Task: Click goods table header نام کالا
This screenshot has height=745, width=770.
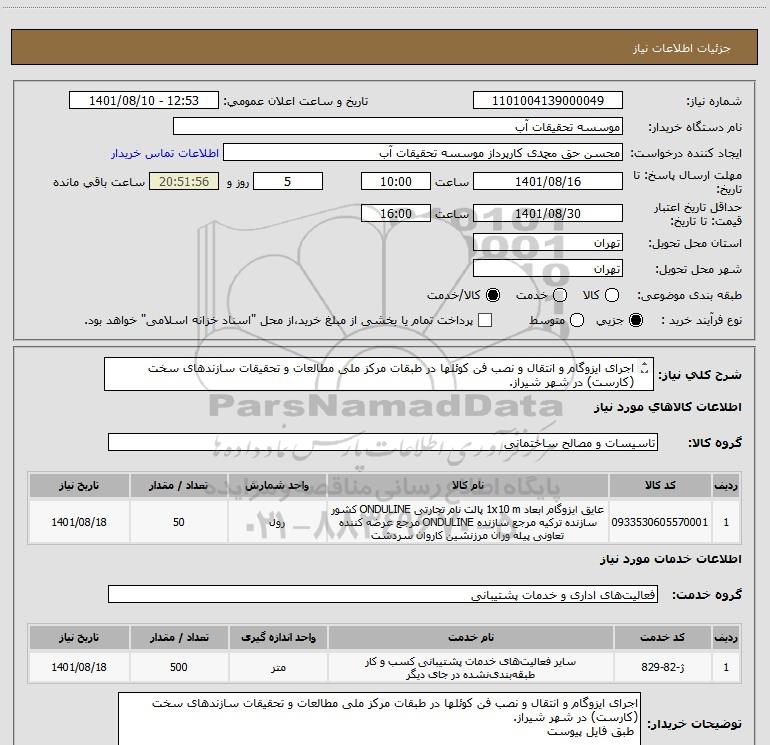Action: 468,485
